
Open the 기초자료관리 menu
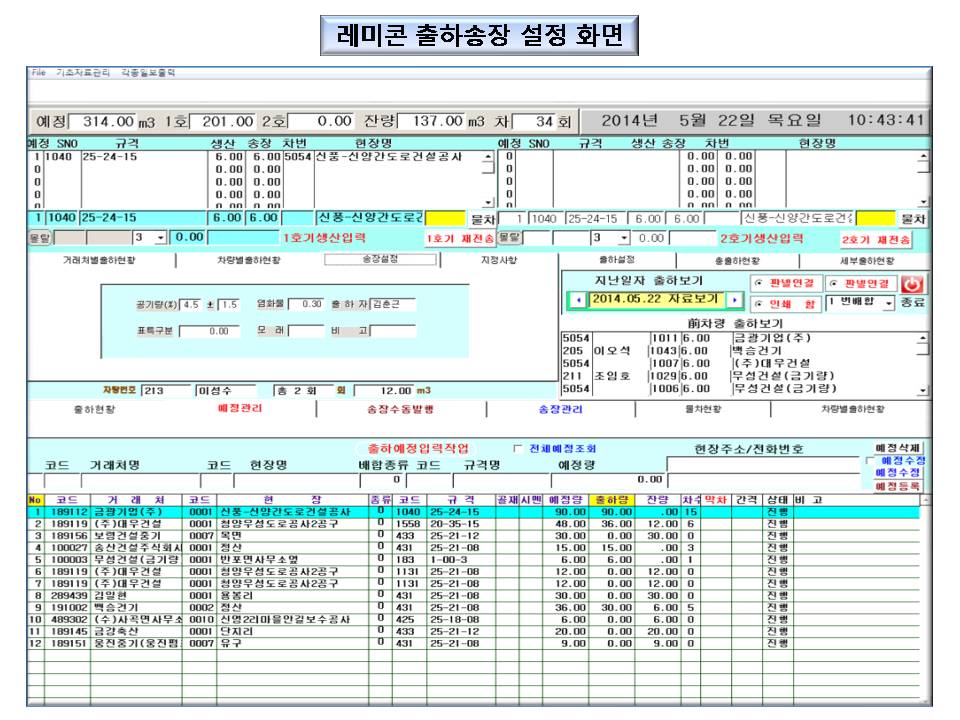[x=83, y=73]
